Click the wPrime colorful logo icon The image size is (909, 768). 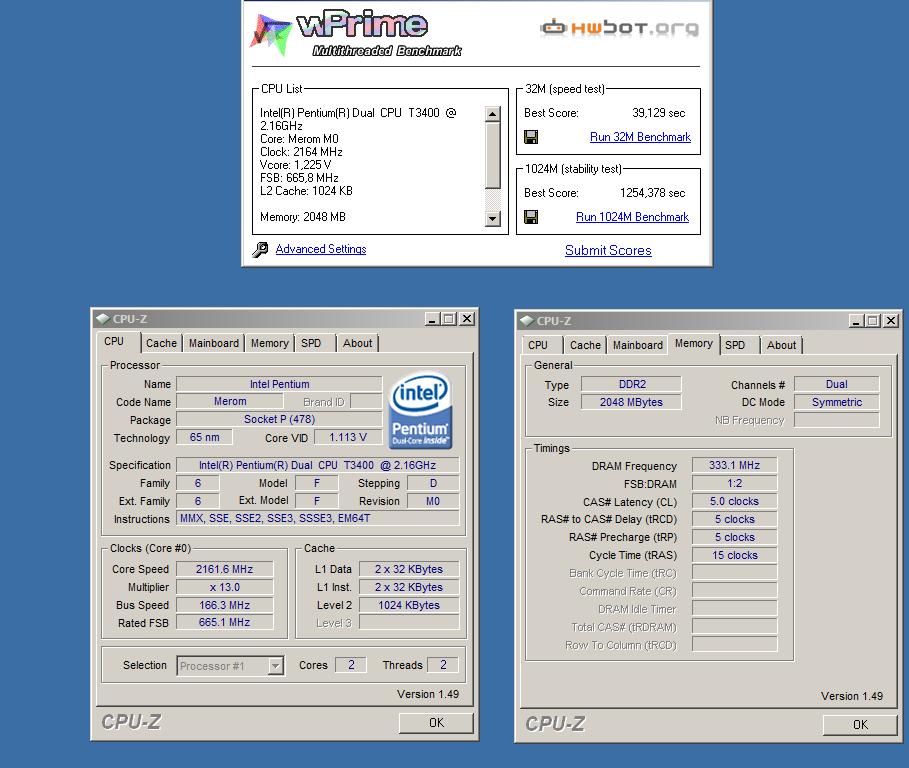coord(270,35)
